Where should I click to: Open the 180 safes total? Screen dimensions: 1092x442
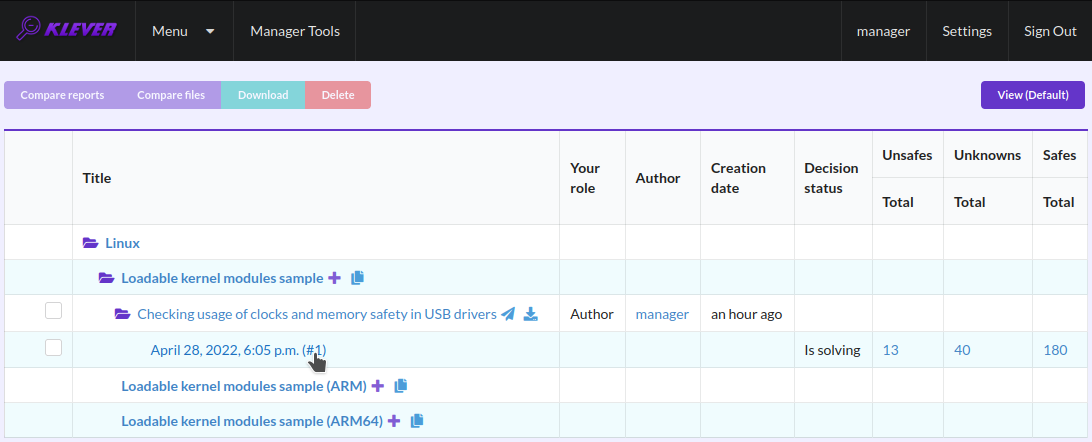[1055, 350]
